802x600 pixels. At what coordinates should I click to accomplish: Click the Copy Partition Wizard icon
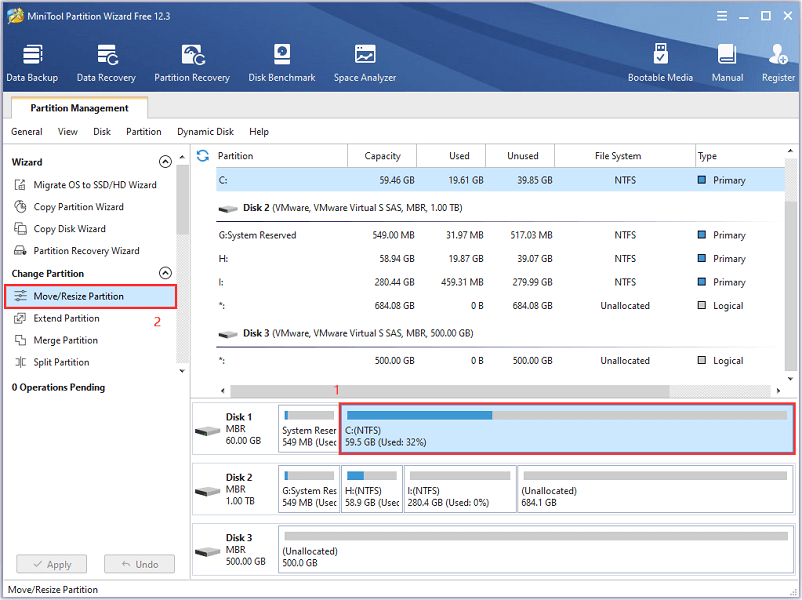click(x=20, y=207)
